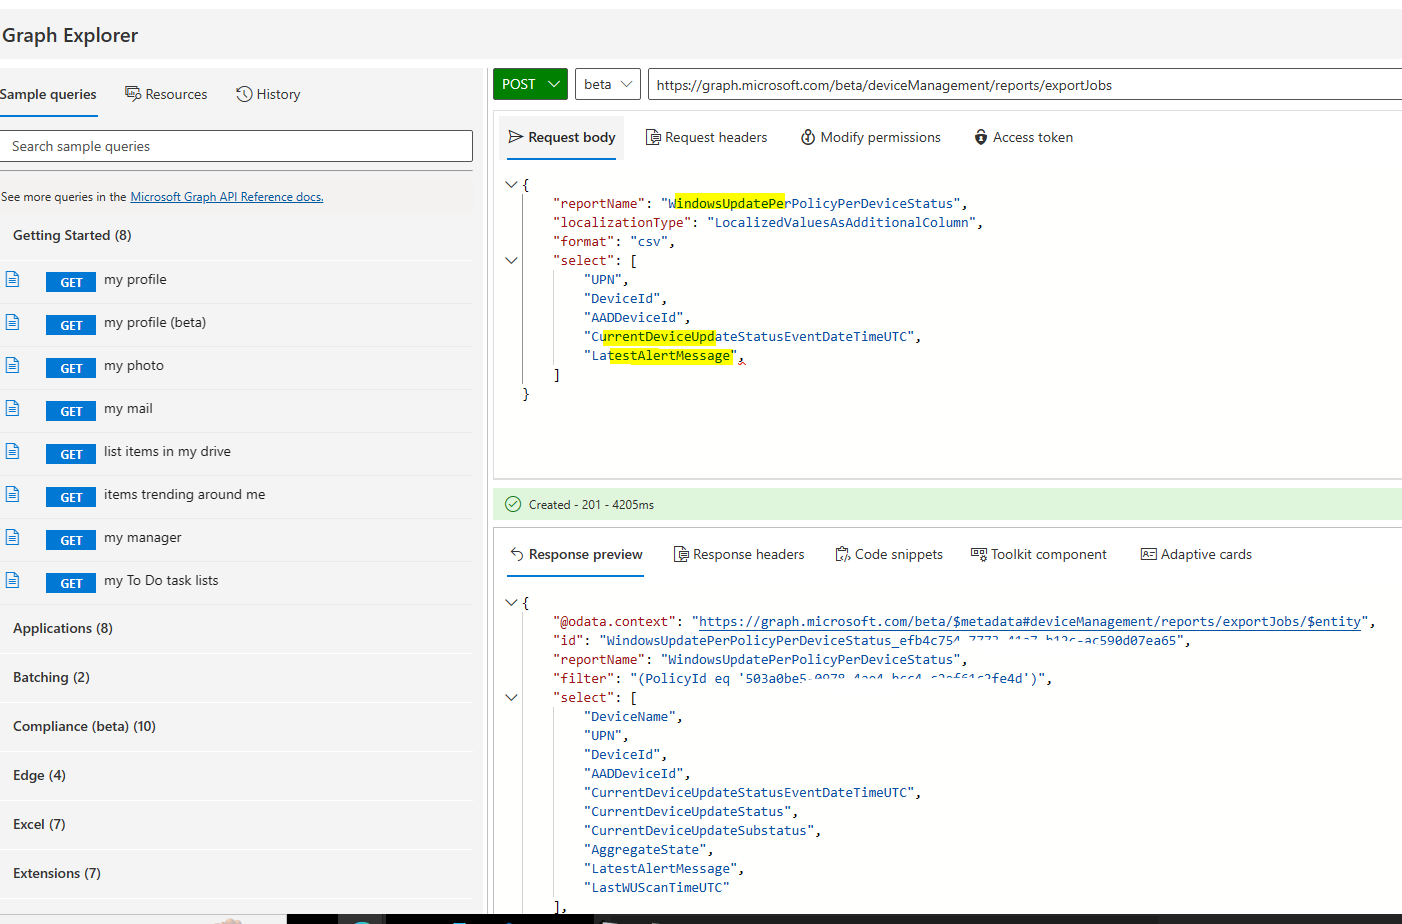
Task: Collapse the request body root brace
Action: click(x=511, y=184)
